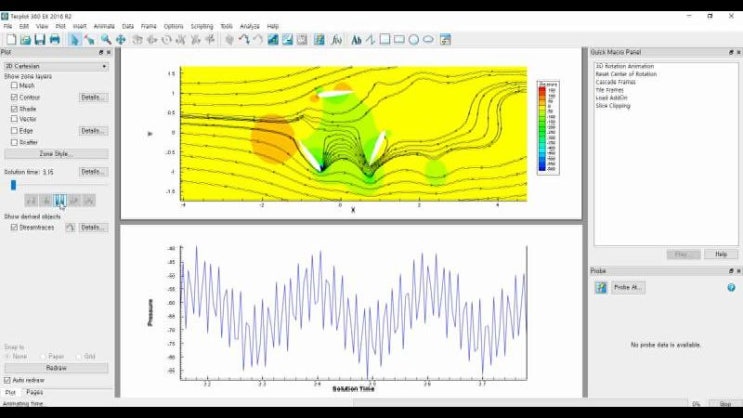Open the Probe panel help icon
This screenshot has height=418, width=743.
click(x=731, y=287)
